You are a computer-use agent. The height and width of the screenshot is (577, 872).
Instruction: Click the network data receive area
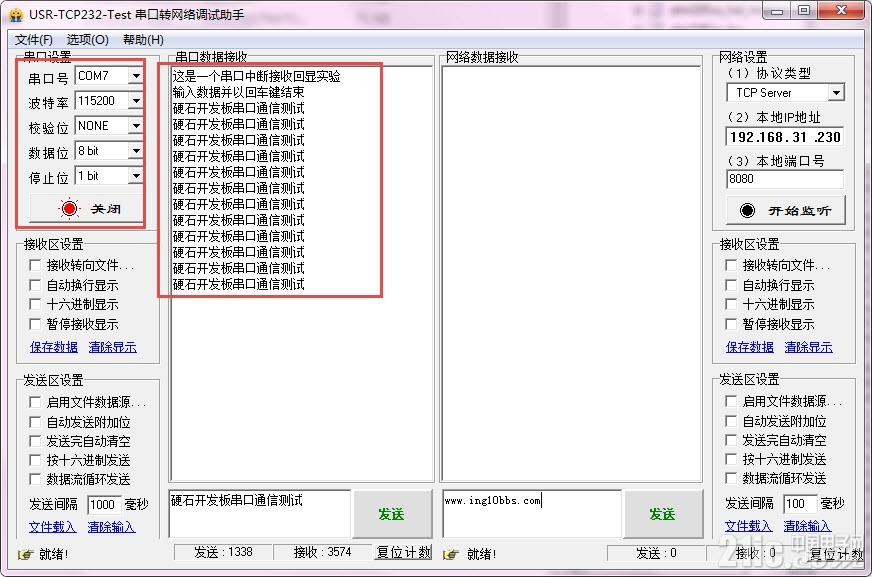571,273
